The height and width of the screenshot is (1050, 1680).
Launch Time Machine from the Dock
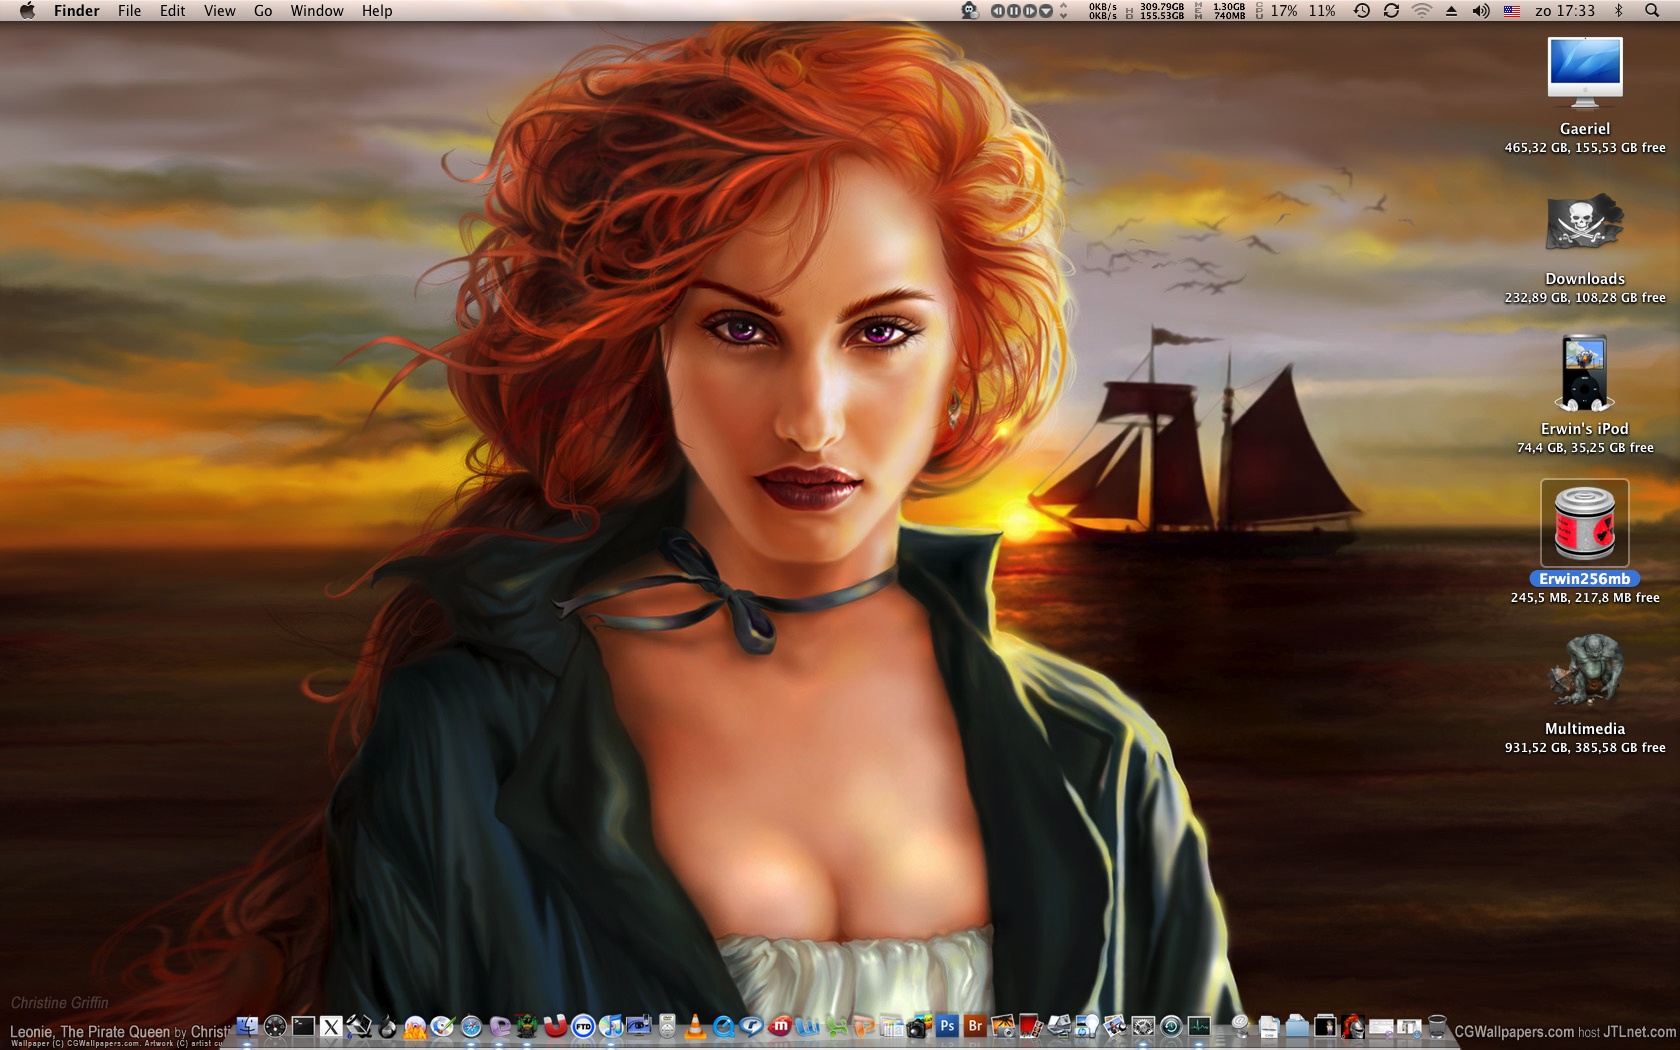1171,1027
